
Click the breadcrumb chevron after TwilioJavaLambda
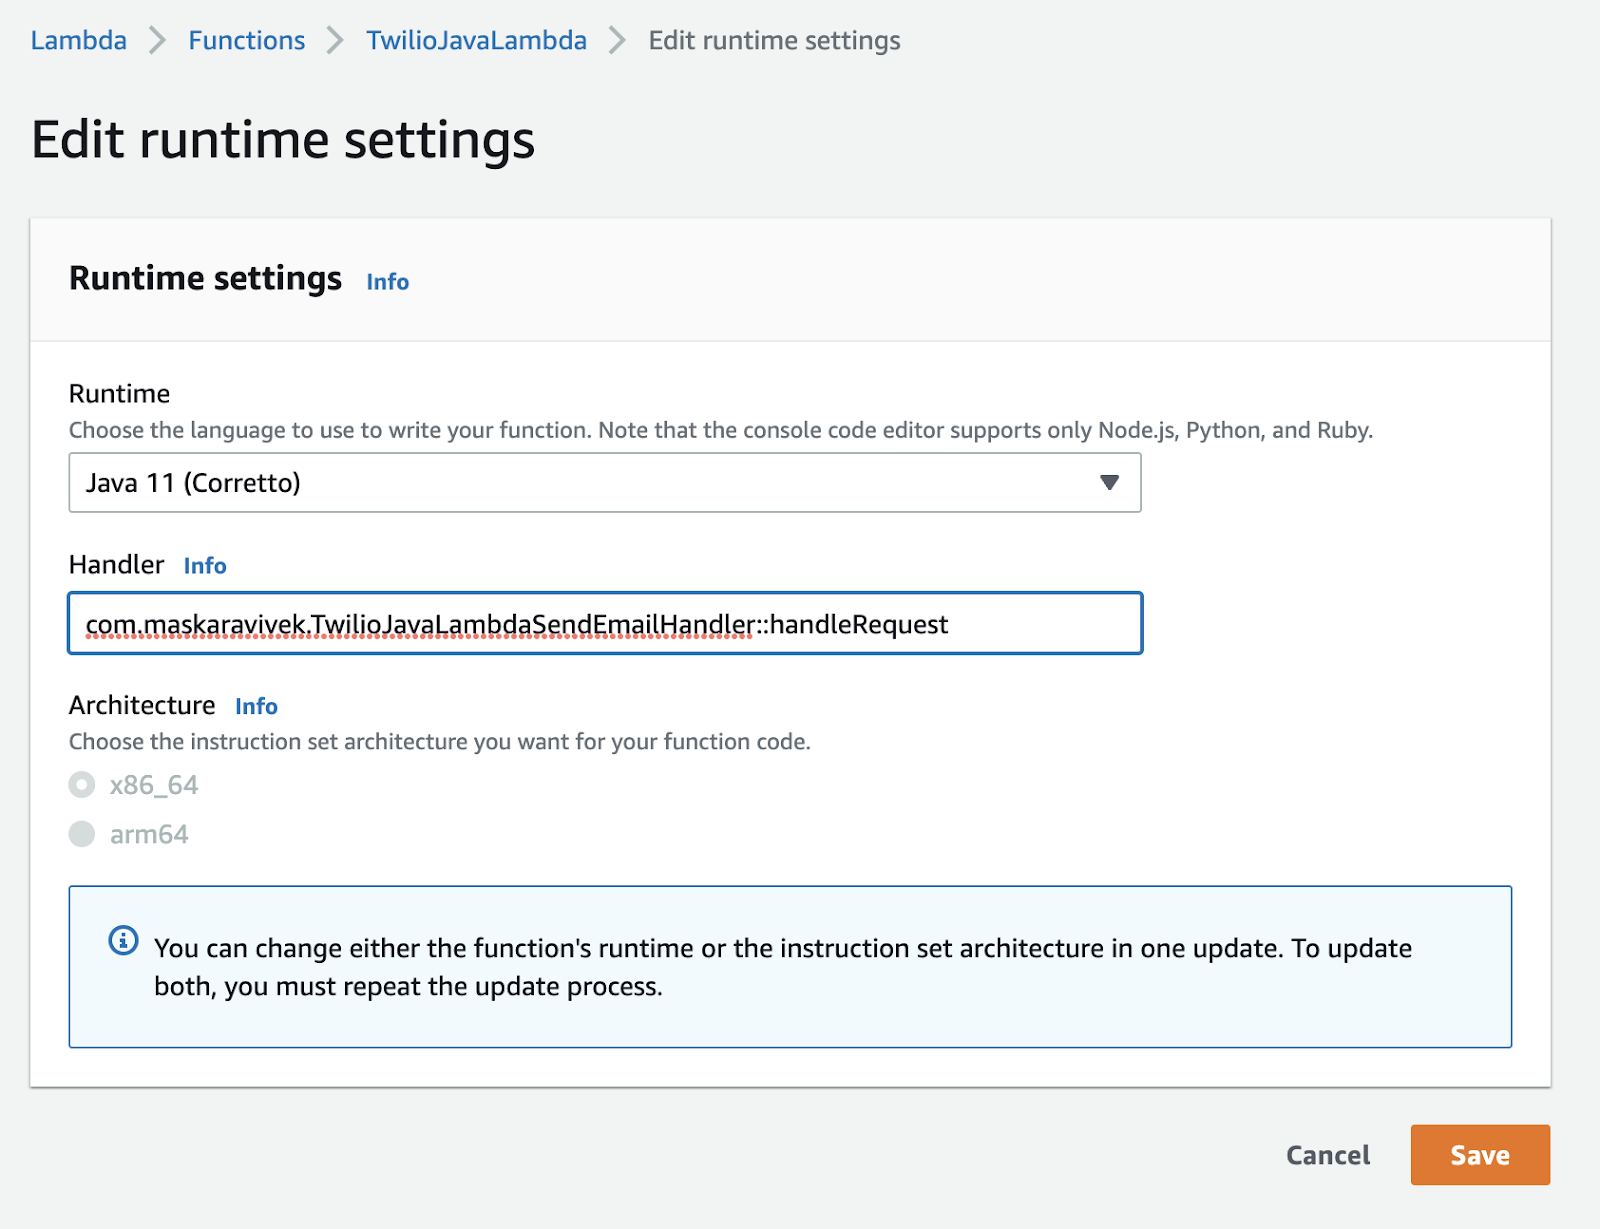[617, 41]
